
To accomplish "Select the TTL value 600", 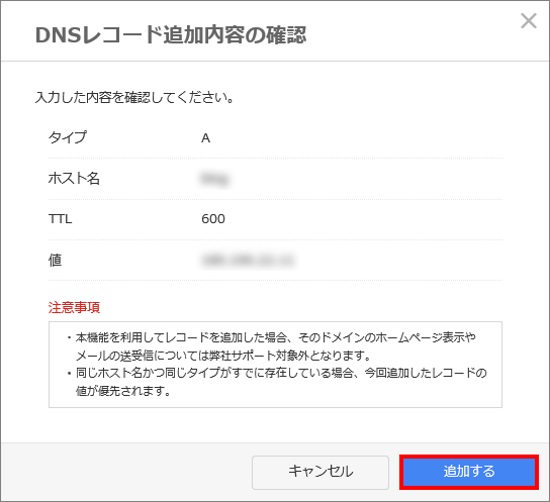I will pyautogui.click(x=213, y=219).
